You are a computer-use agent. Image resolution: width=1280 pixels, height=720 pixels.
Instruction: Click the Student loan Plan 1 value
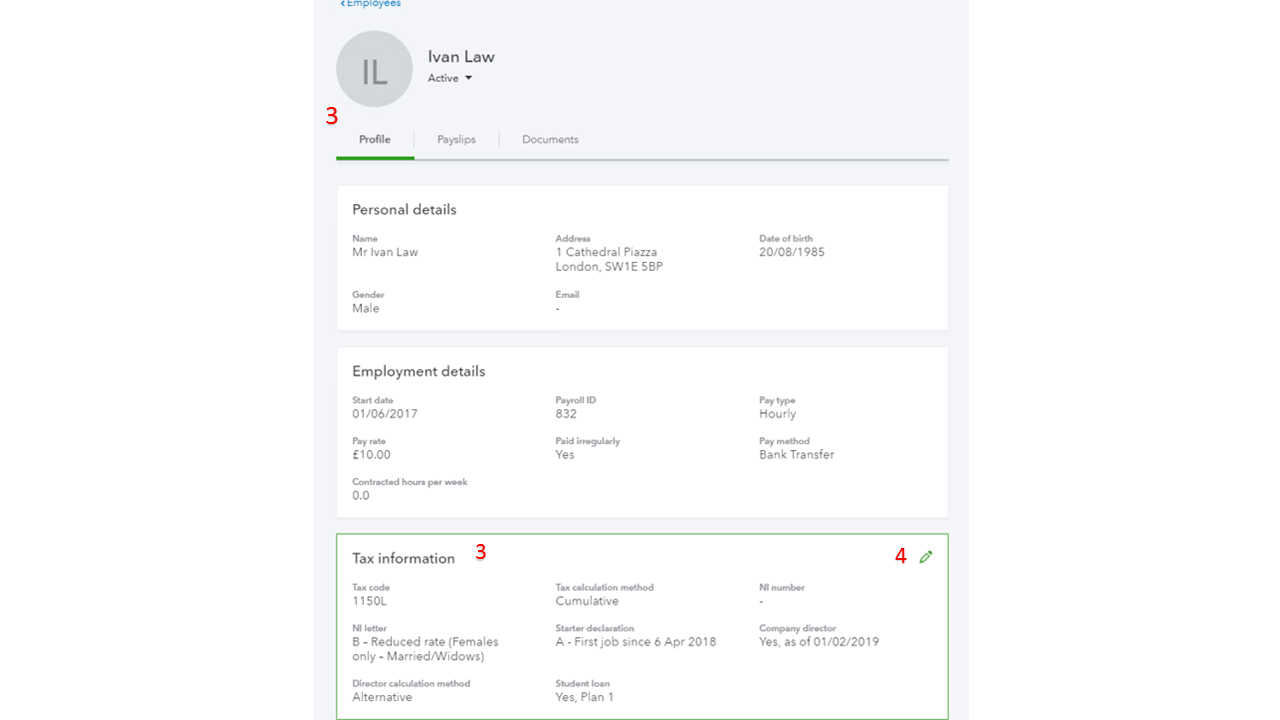pyautogui.click(x=585, y=696)
